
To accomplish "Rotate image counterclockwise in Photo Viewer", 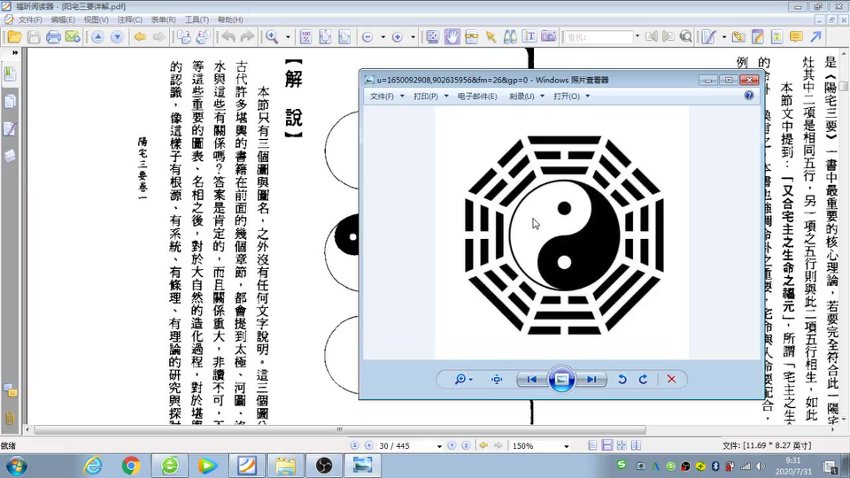I will (622, 379).
